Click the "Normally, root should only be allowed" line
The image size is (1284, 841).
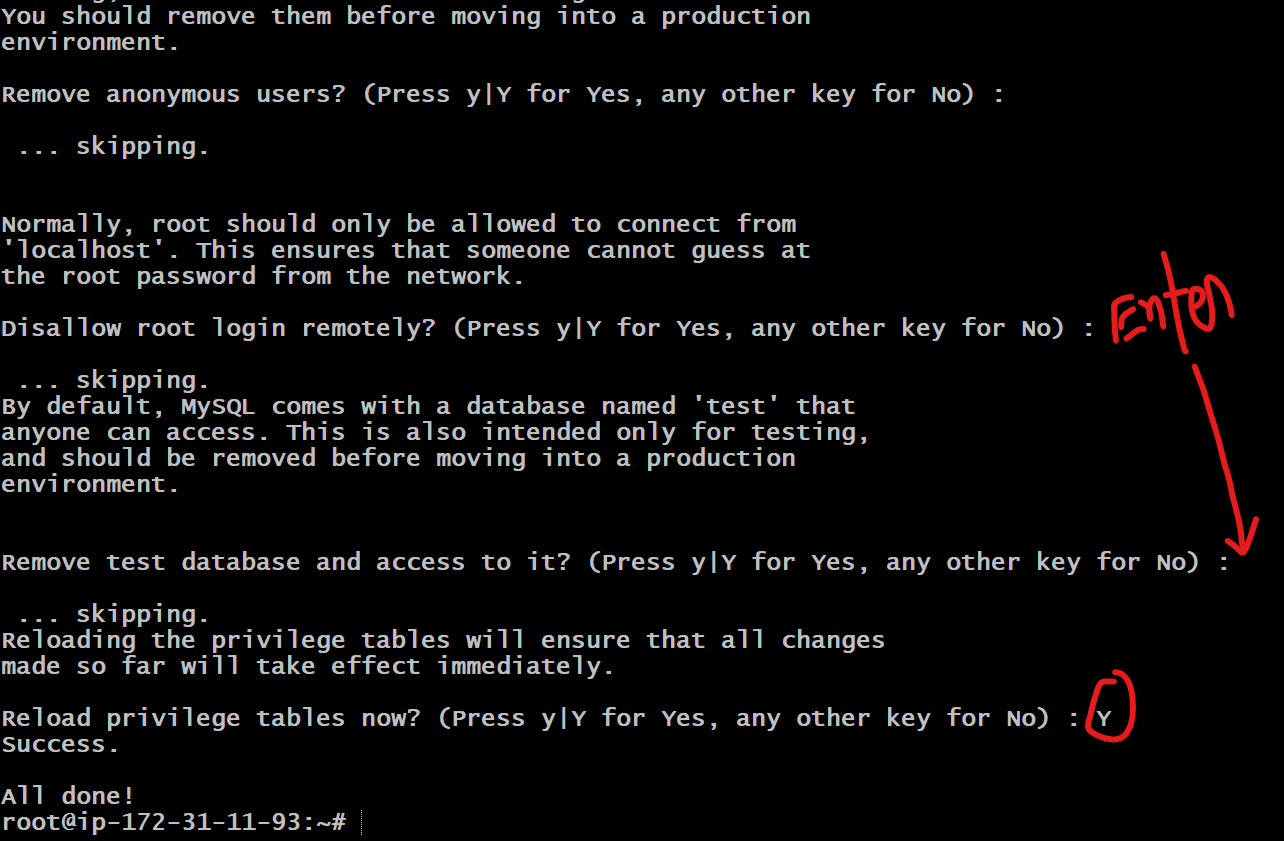point(398,224)
